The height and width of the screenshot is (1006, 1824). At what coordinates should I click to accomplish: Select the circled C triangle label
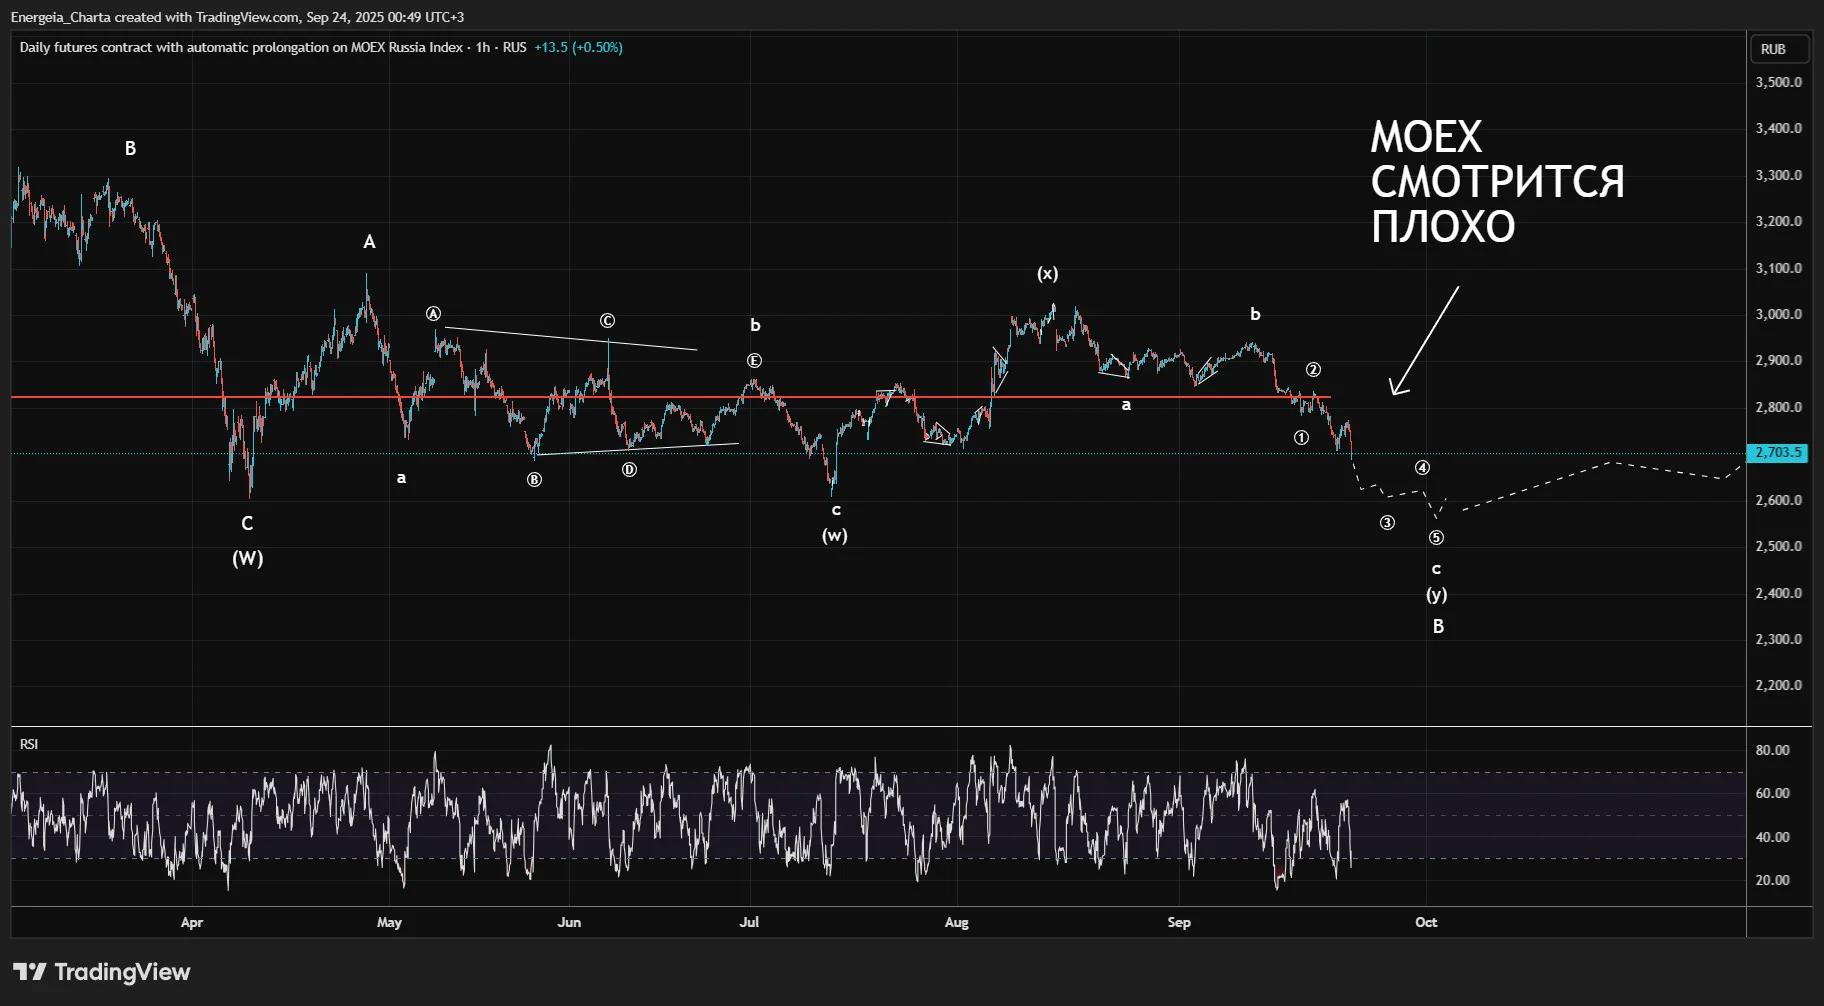click(x=607, y=321)
